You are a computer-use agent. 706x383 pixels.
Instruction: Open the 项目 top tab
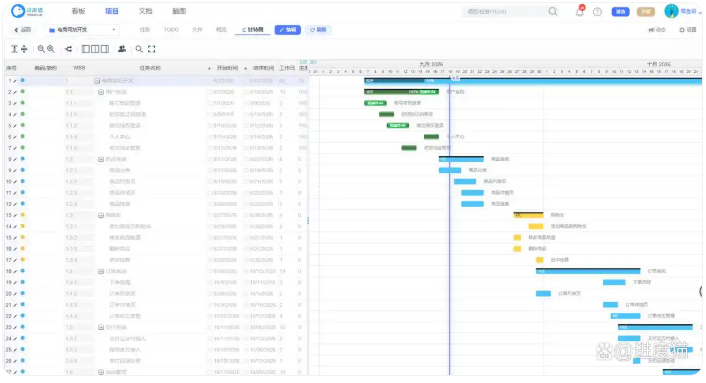[x=112, y=11]
